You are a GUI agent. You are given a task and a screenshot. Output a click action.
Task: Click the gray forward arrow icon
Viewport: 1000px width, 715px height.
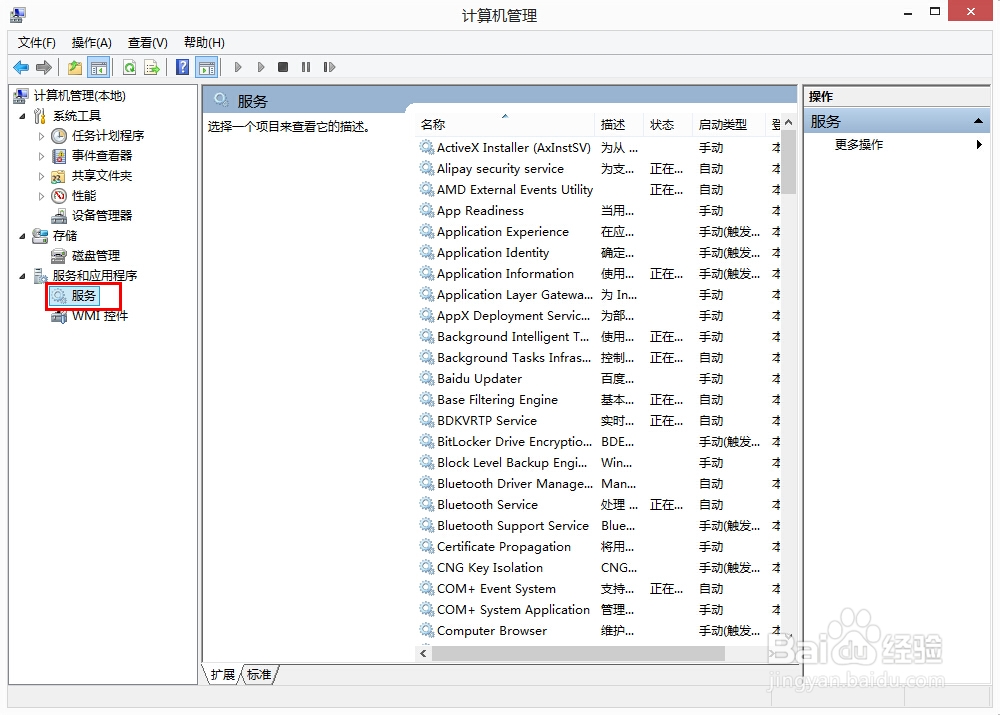44,67
